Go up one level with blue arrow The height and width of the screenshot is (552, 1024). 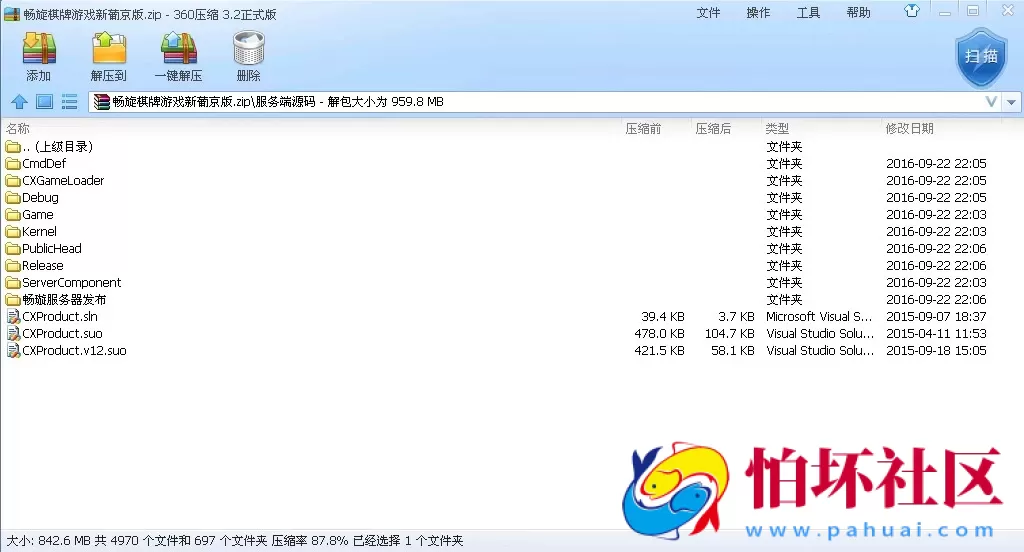(x=20, y=102)
